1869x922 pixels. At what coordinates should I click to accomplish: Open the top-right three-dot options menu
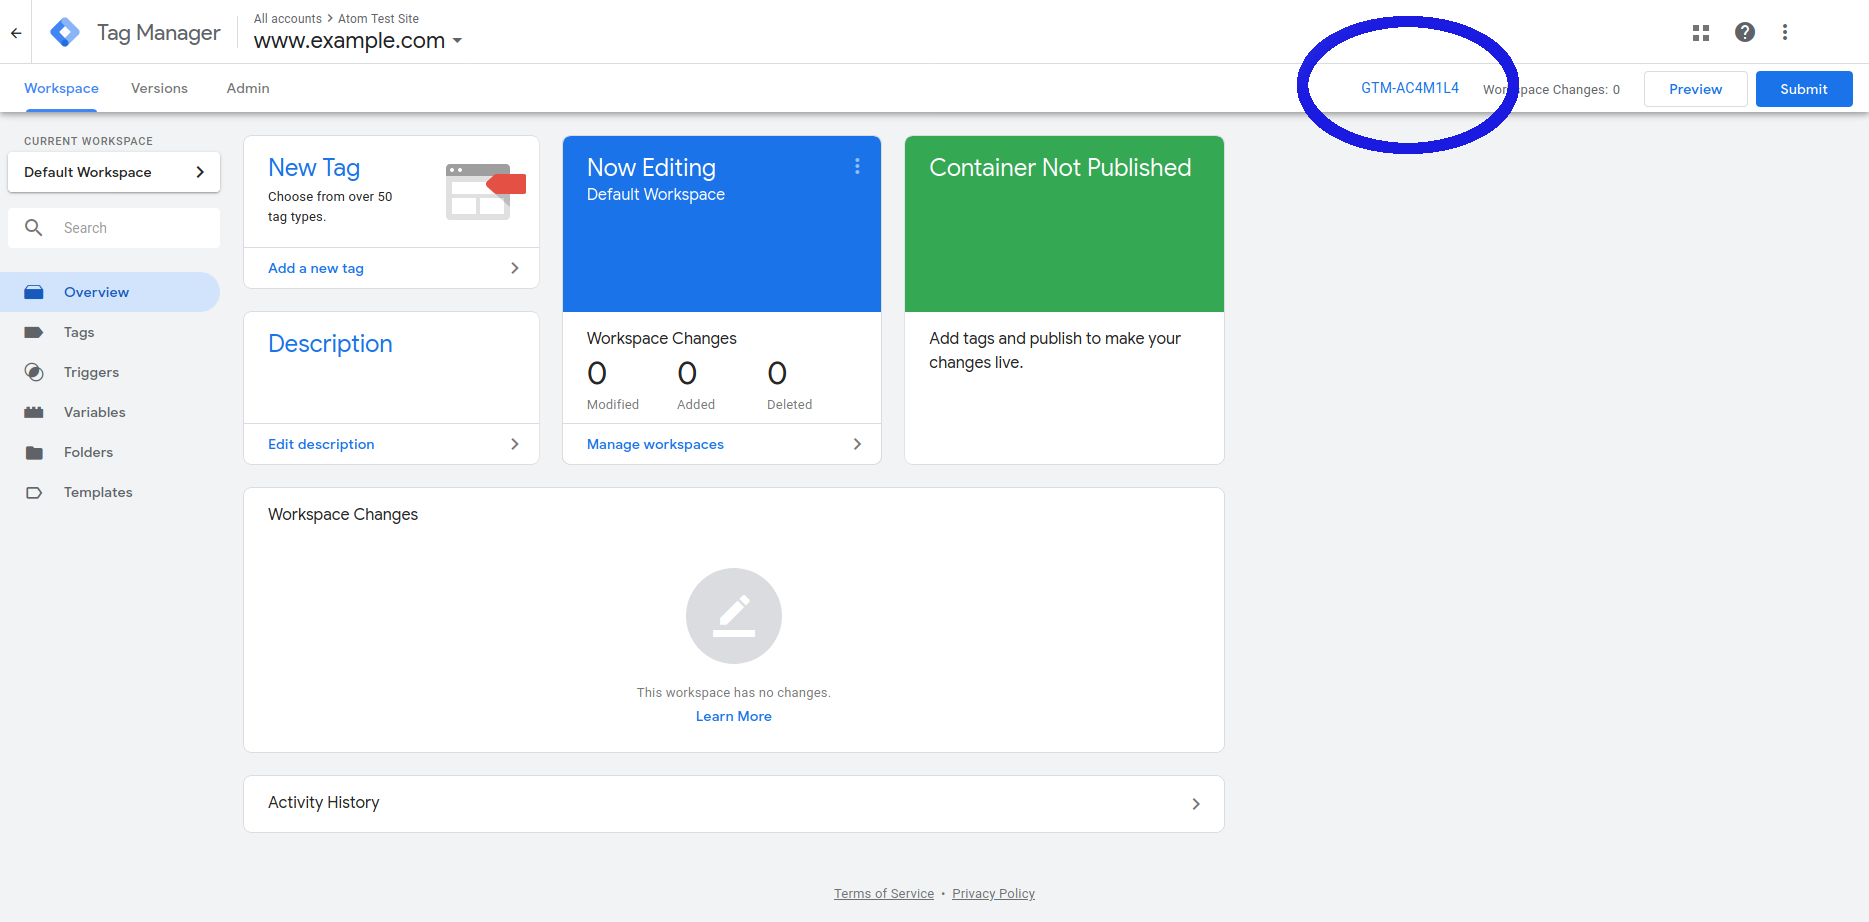tap(1784, 33)
